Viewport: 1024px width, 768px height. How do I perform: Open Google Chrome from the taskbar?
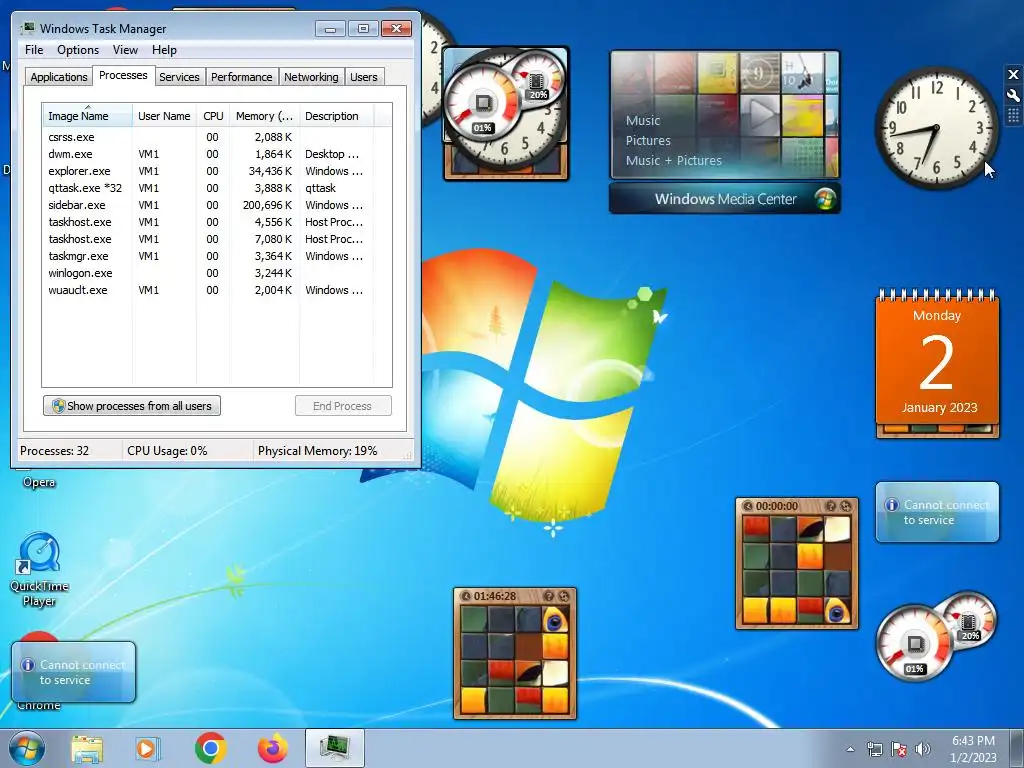click(210, 748)
